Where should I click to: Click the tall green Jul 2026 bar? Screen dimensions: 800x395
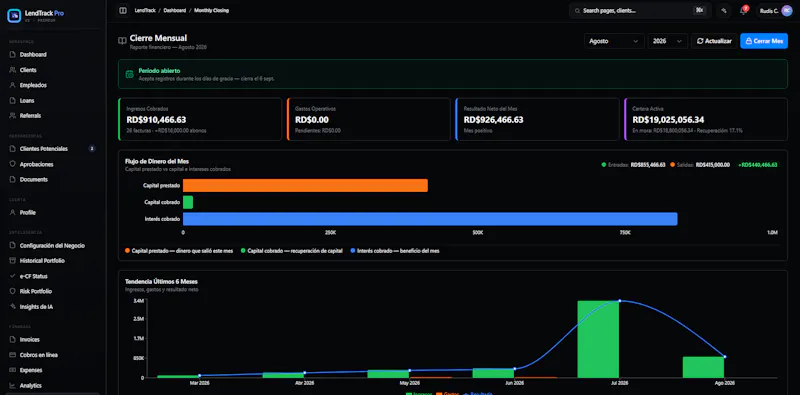point(598,339)
